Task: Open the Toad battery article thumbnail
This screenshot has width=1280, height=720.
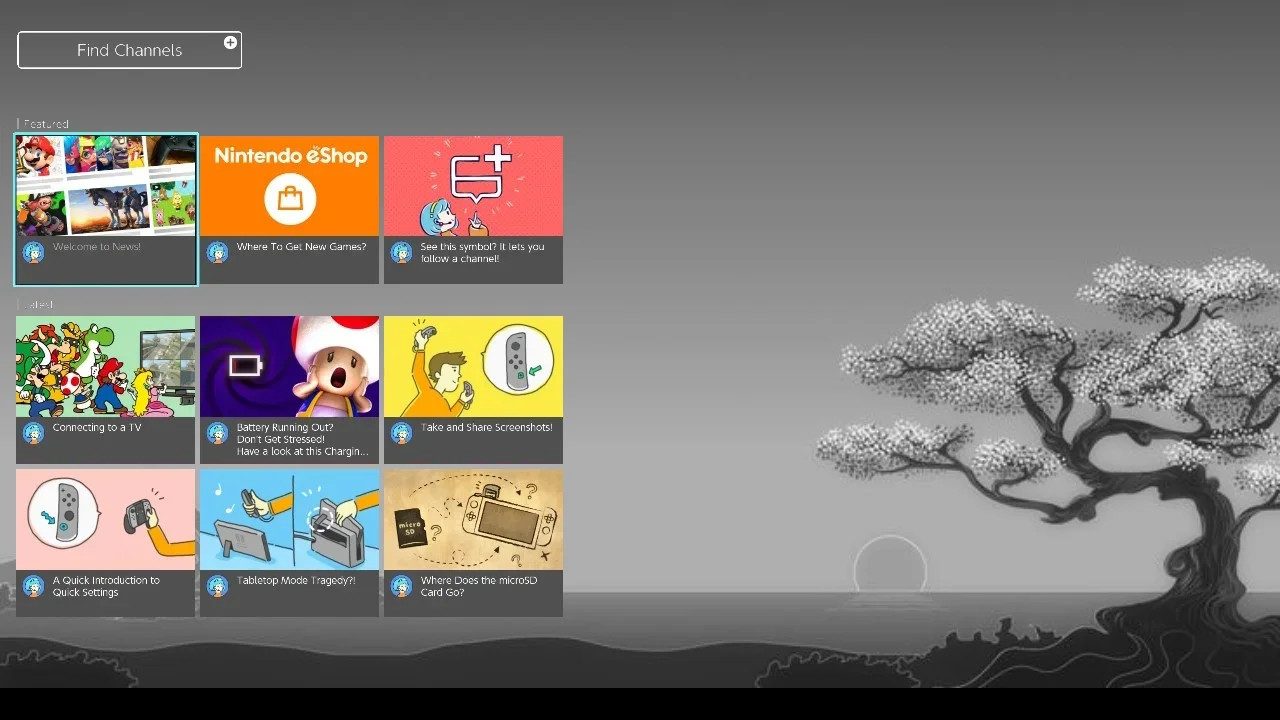Action: [x=289, y=366]
